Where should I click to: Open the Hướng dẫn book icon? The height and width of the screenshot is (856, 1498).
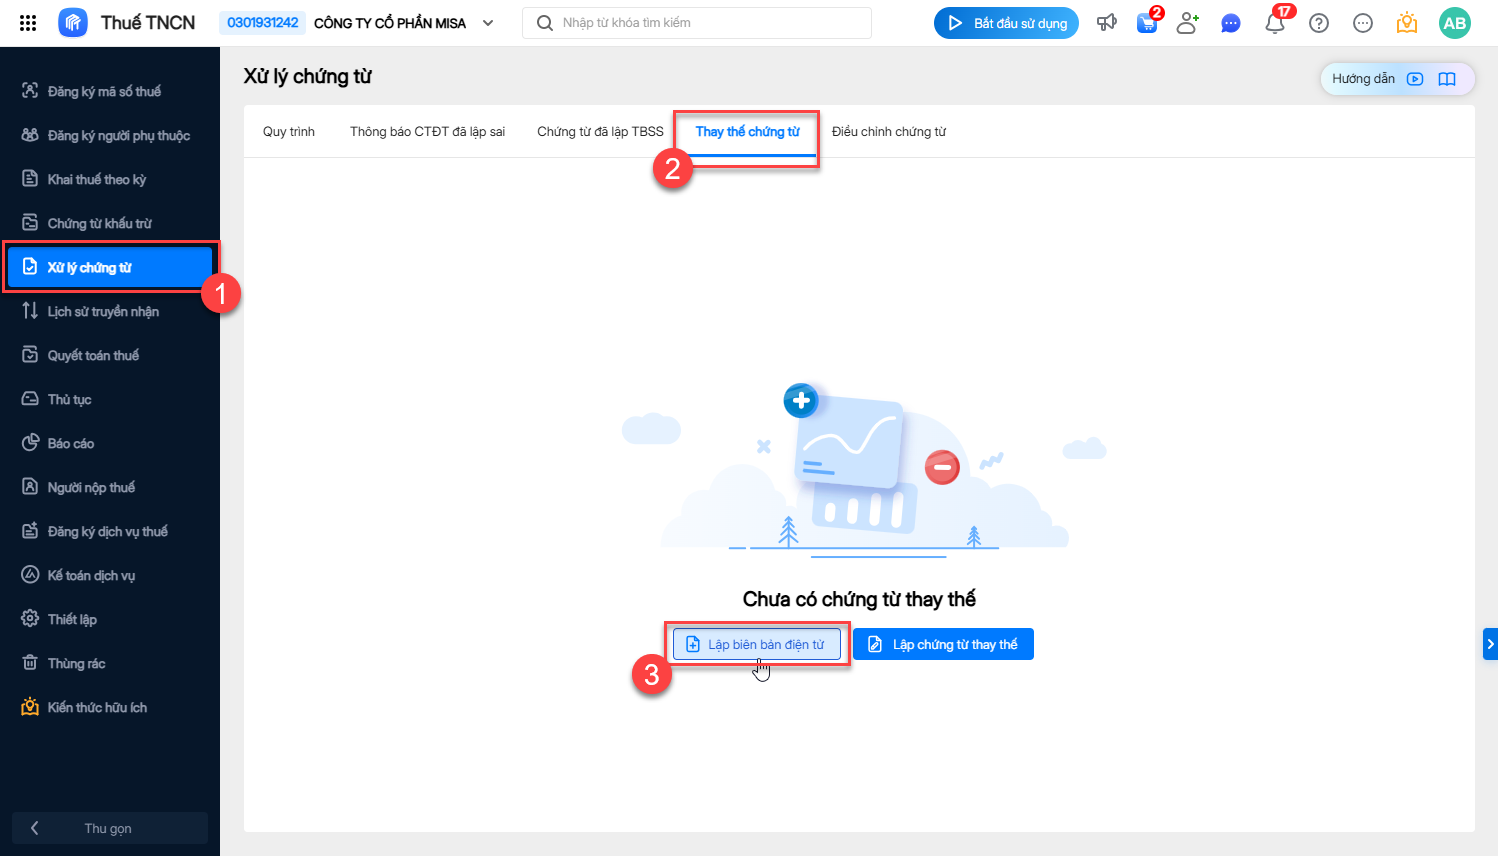click(1447, 79)
